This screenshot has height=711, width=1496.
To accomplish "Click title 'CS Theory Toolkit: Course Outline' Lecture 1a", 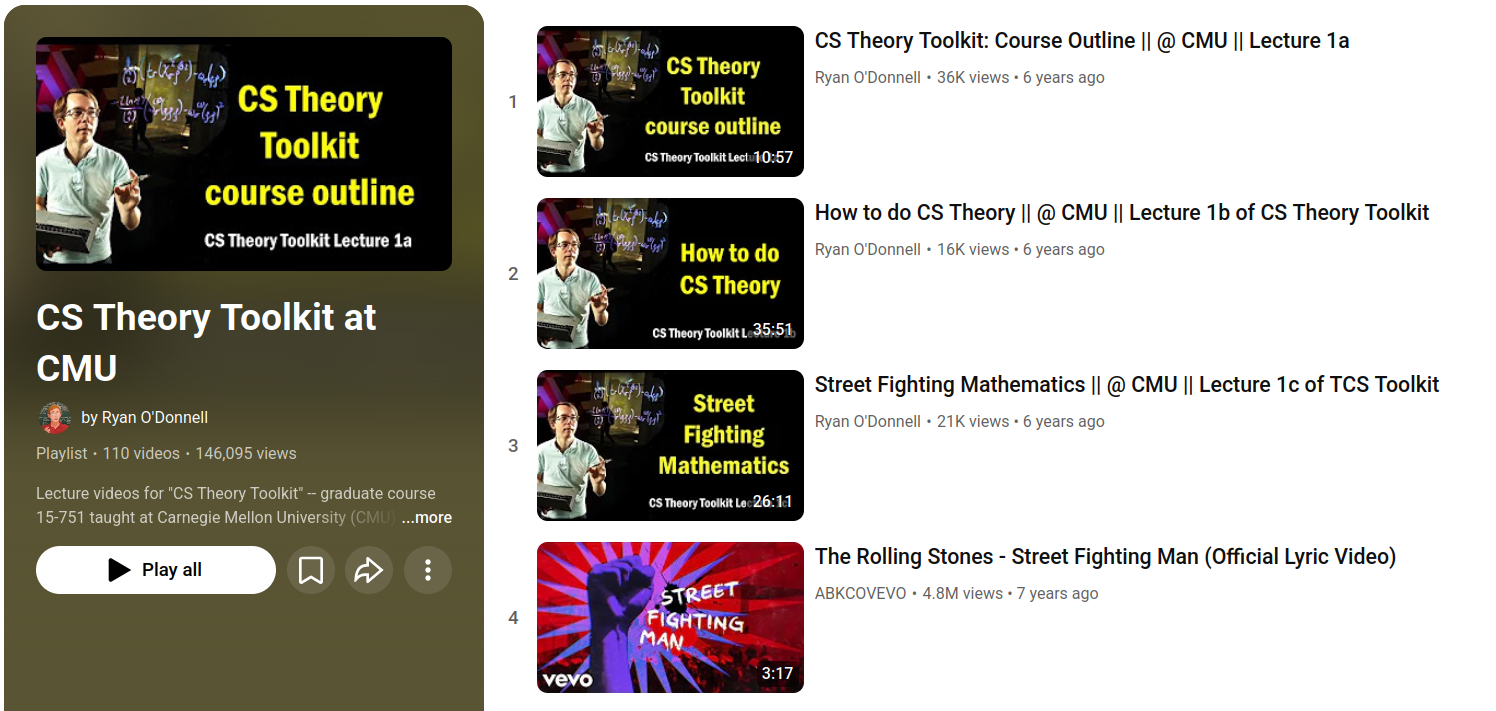I will pyautogui.click(x=1081, y=41).
